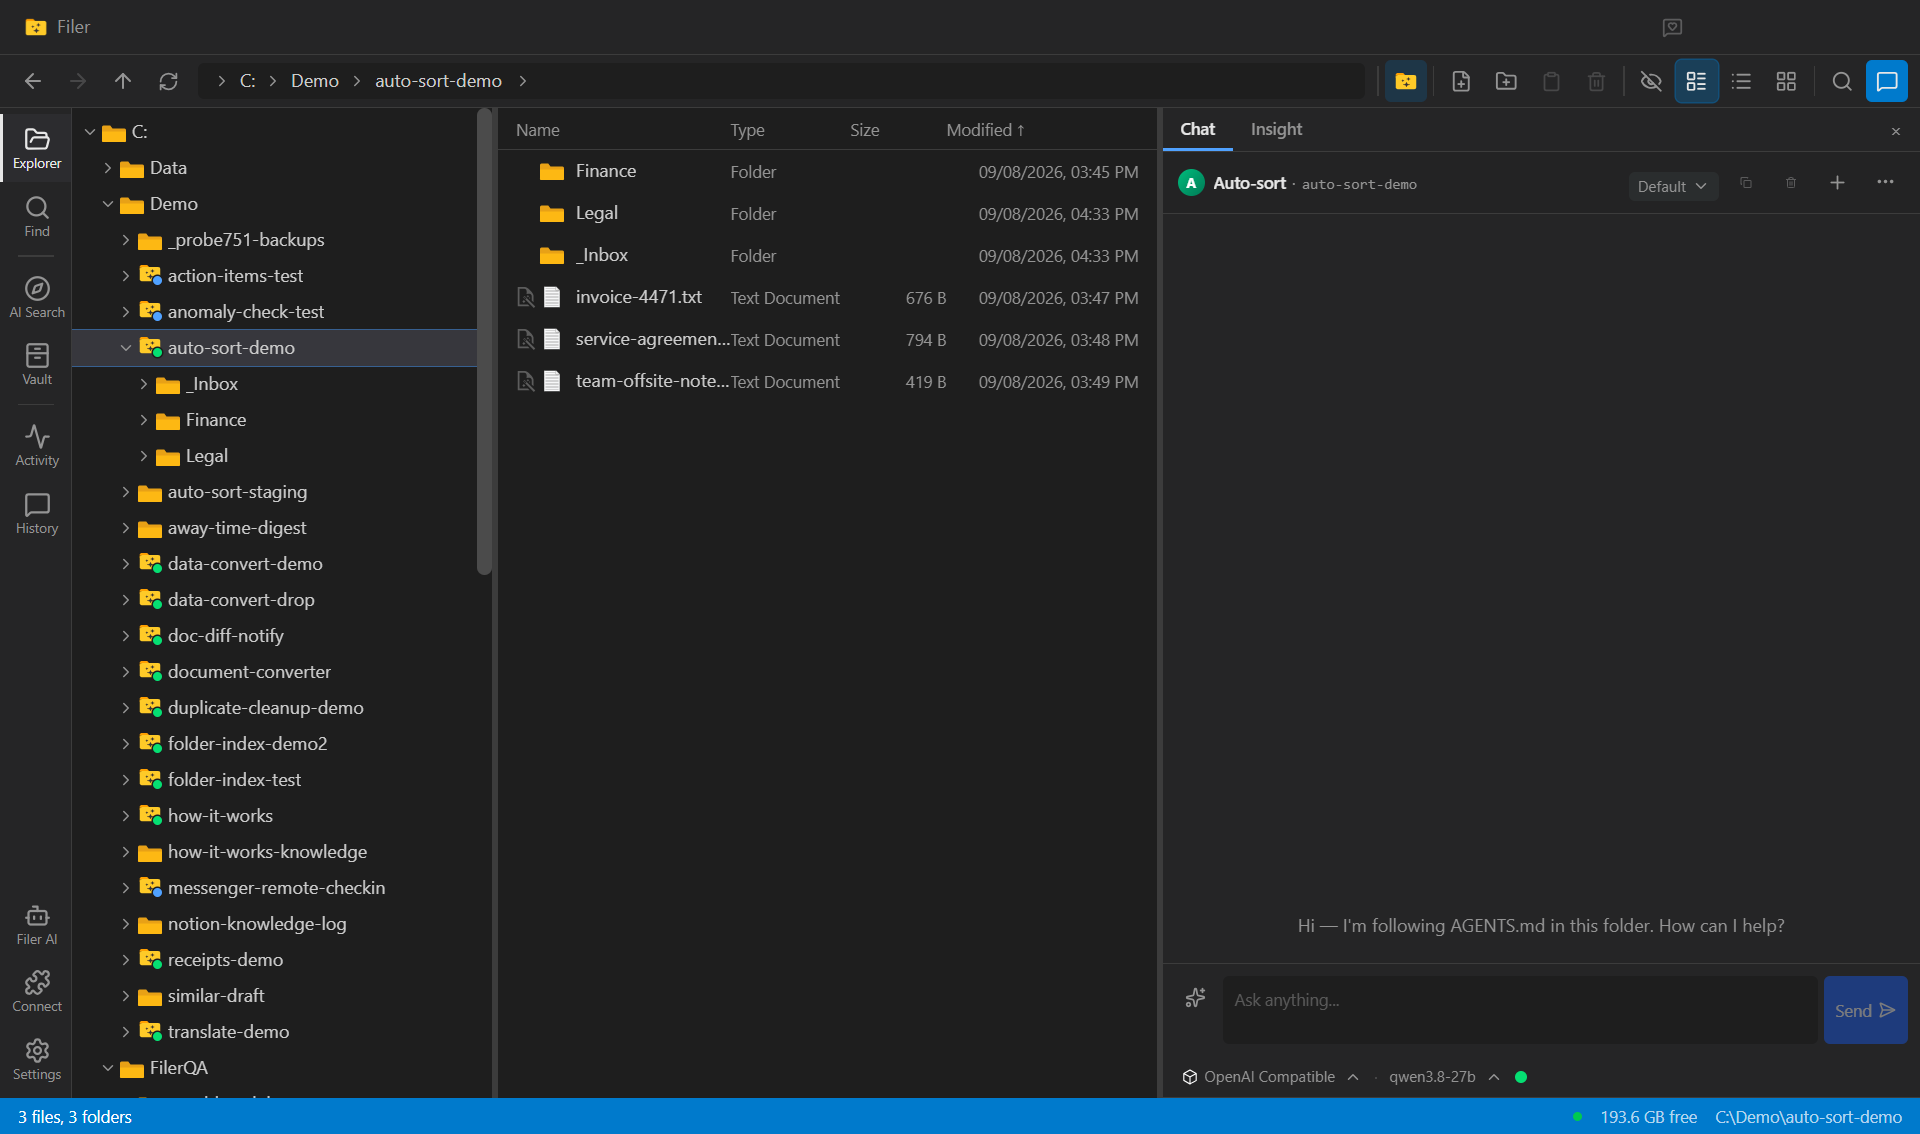Toggle the chat panel button

click(x=1887, y=81)
